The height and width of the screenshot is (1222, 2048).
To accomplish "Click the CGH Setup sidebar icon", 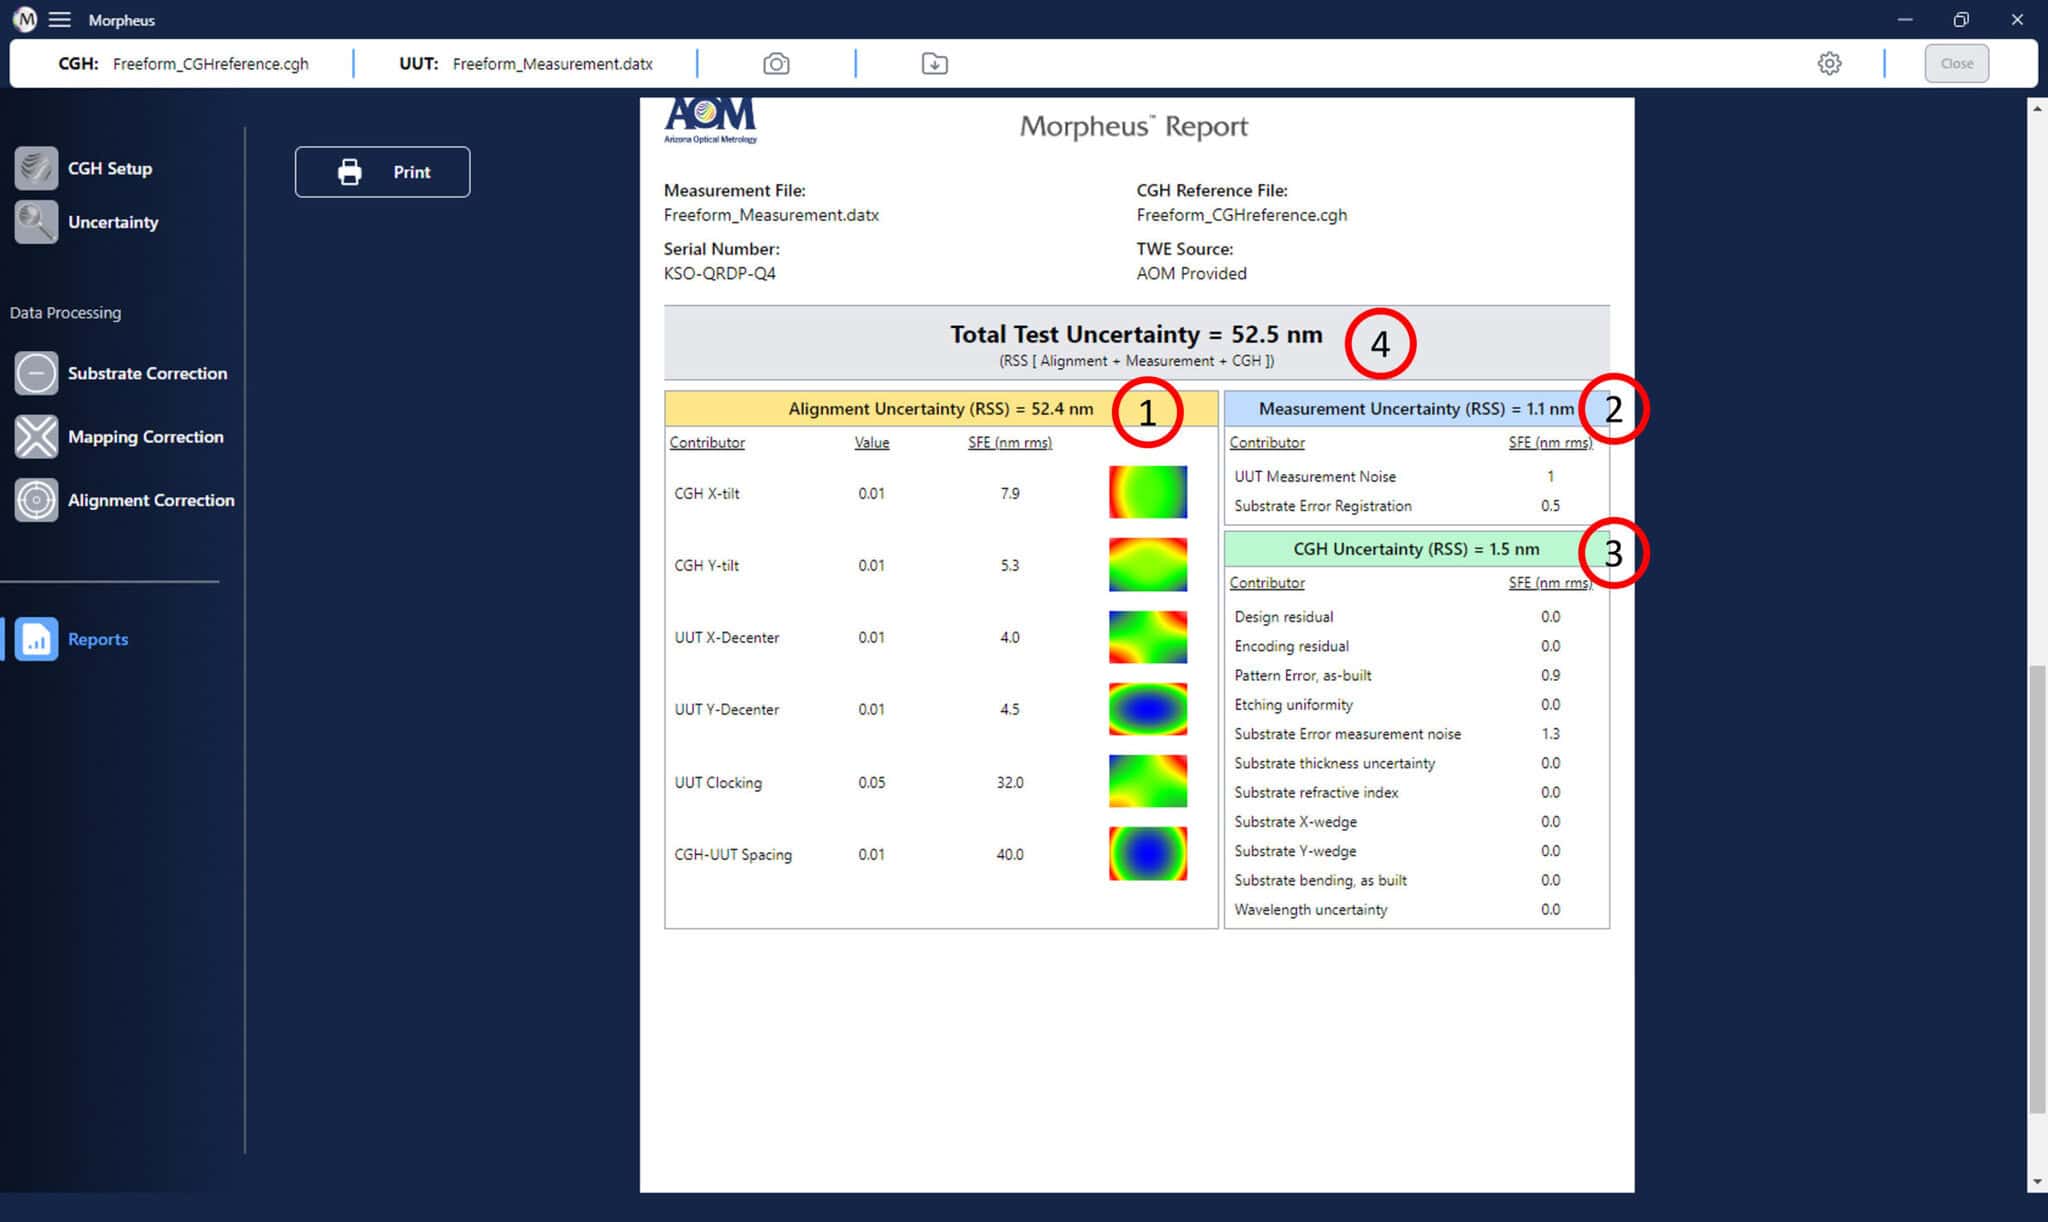I will pyautogui.click(x=36, y=168).
